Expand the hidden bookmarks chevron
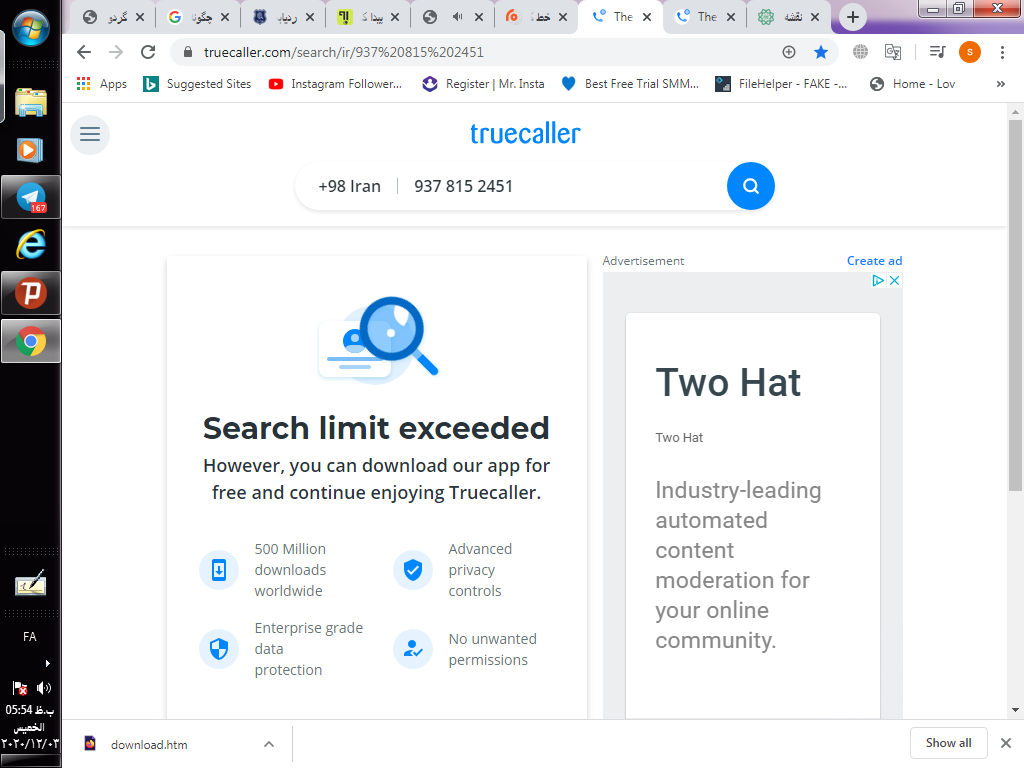 pos(1000,84)
